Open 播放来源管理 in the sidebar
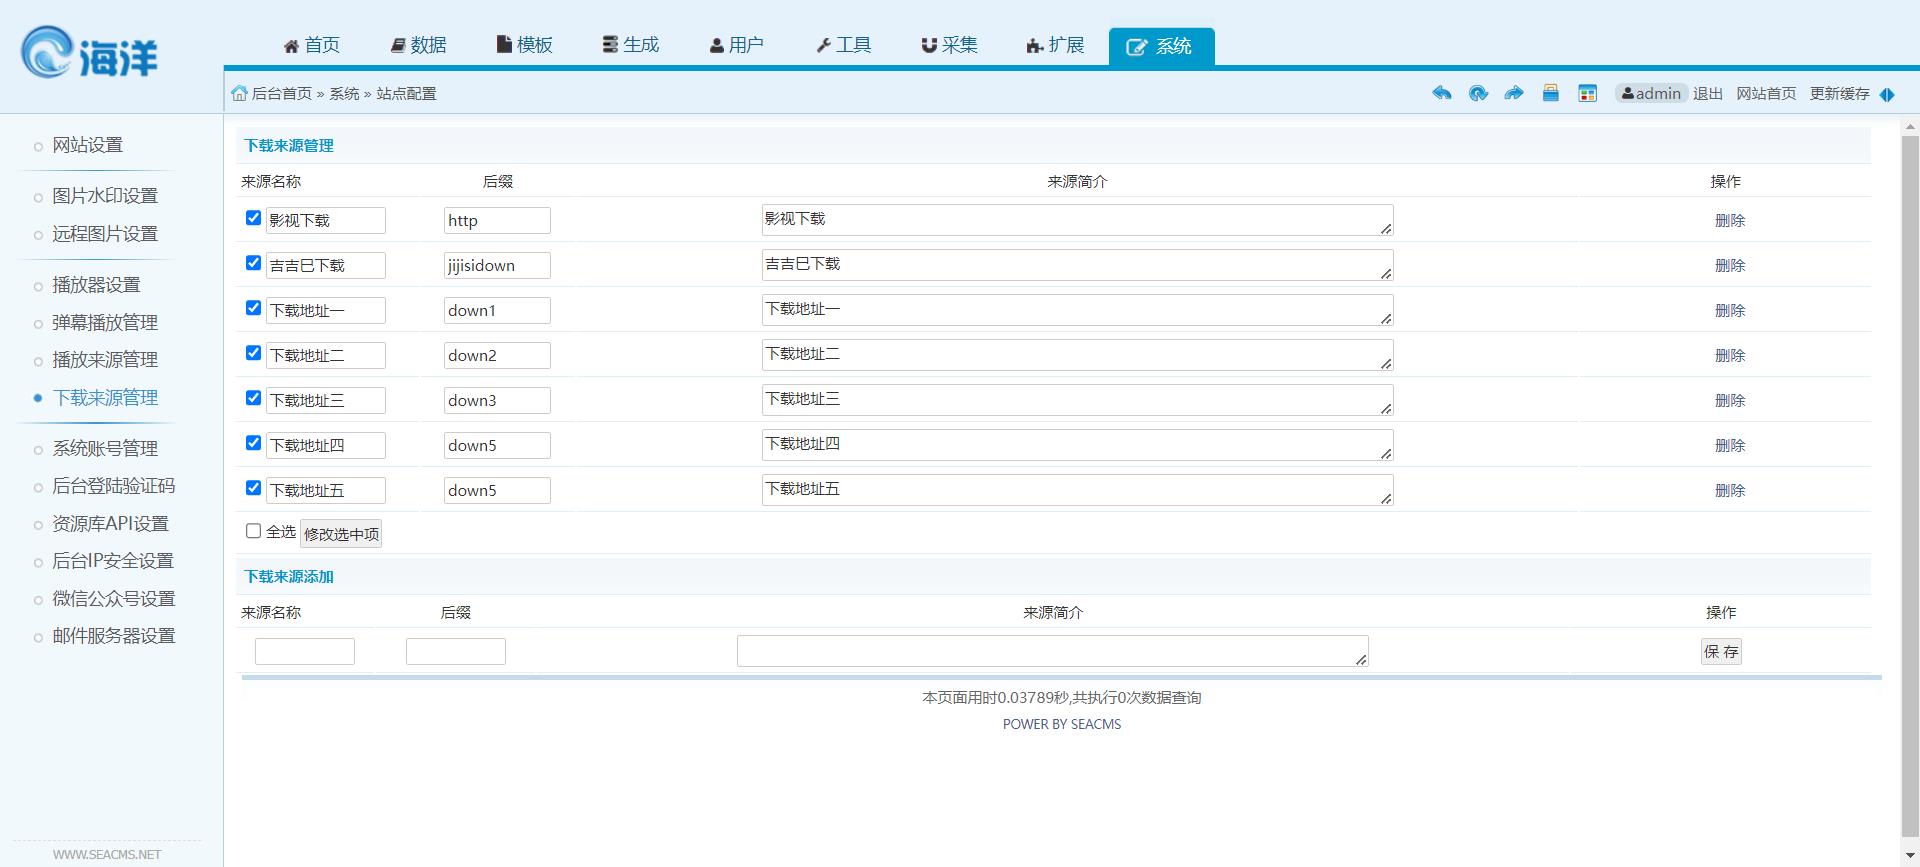The image size is (1920, 867). 105,360
